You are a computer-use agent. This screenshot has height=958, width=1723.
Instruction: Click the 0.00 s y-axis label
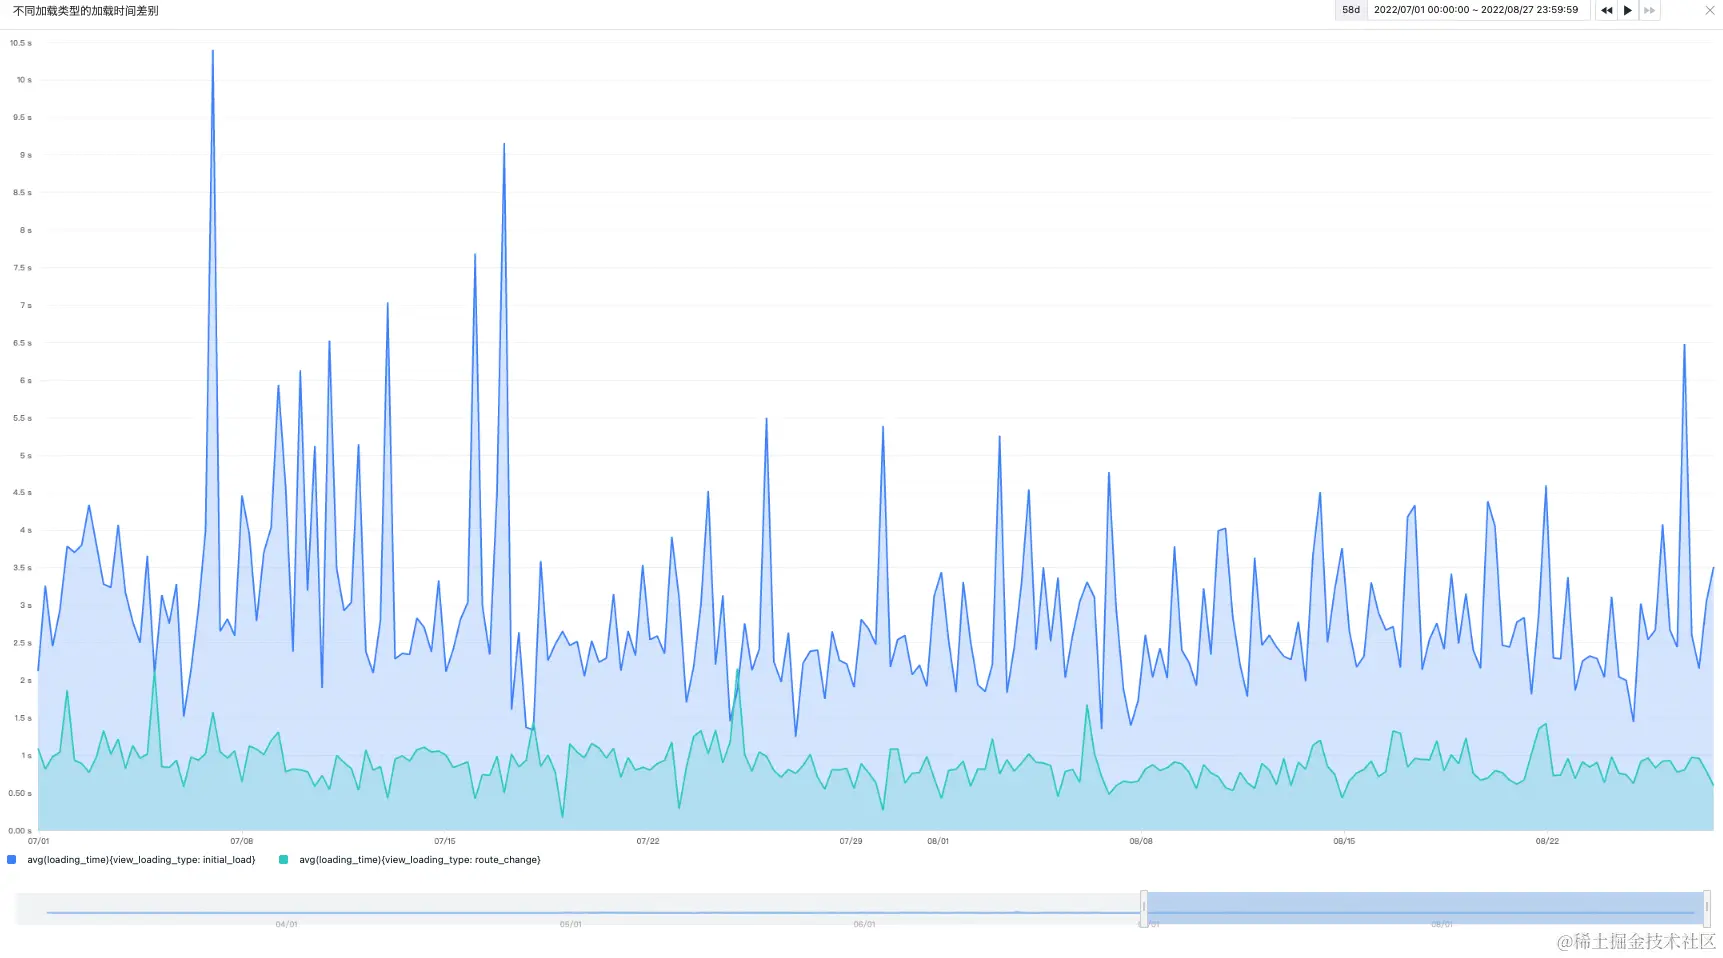click(20, 830)
